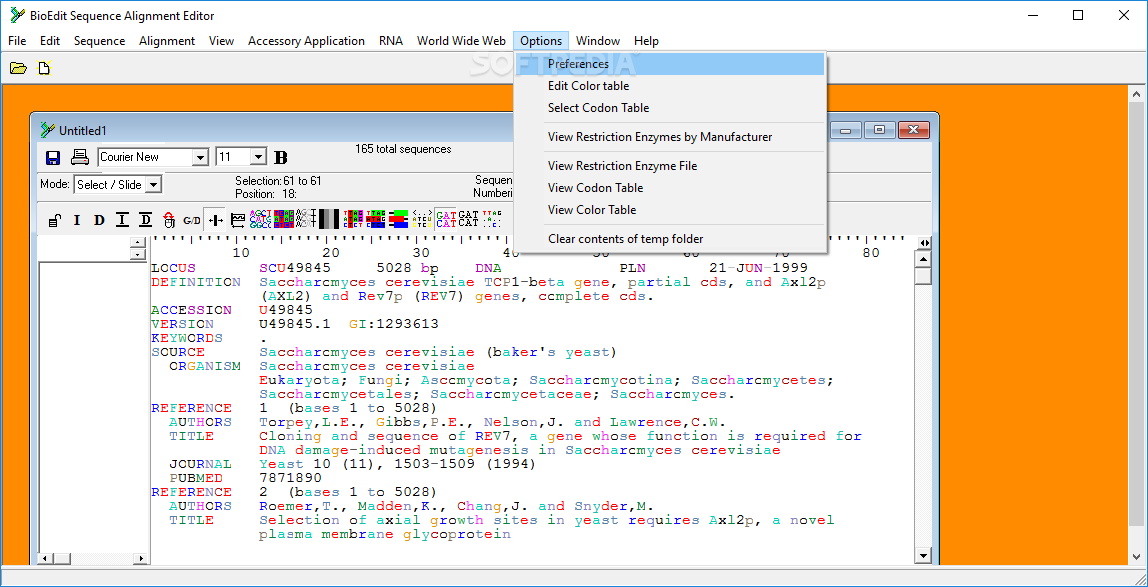1148x587 pixels.
Task: Click the red mouse icon
Action: [x=169, y=220]
